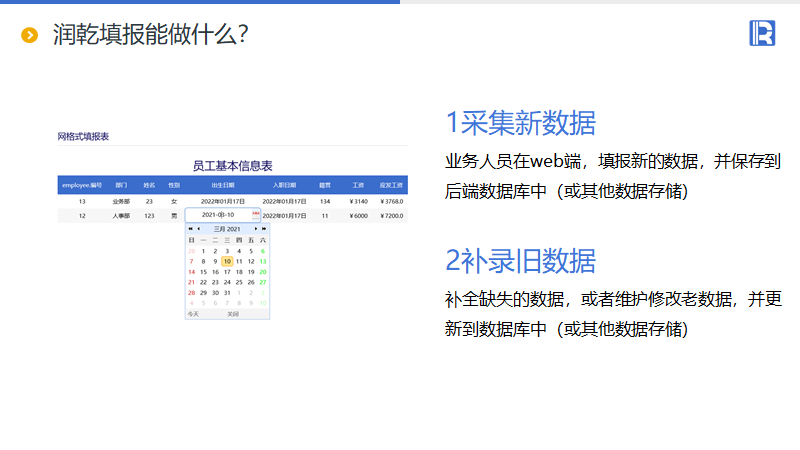Click the 网格式填报表 label above the table
The width and height of the screenshot is (800, 450).
[x=83, y=137]
